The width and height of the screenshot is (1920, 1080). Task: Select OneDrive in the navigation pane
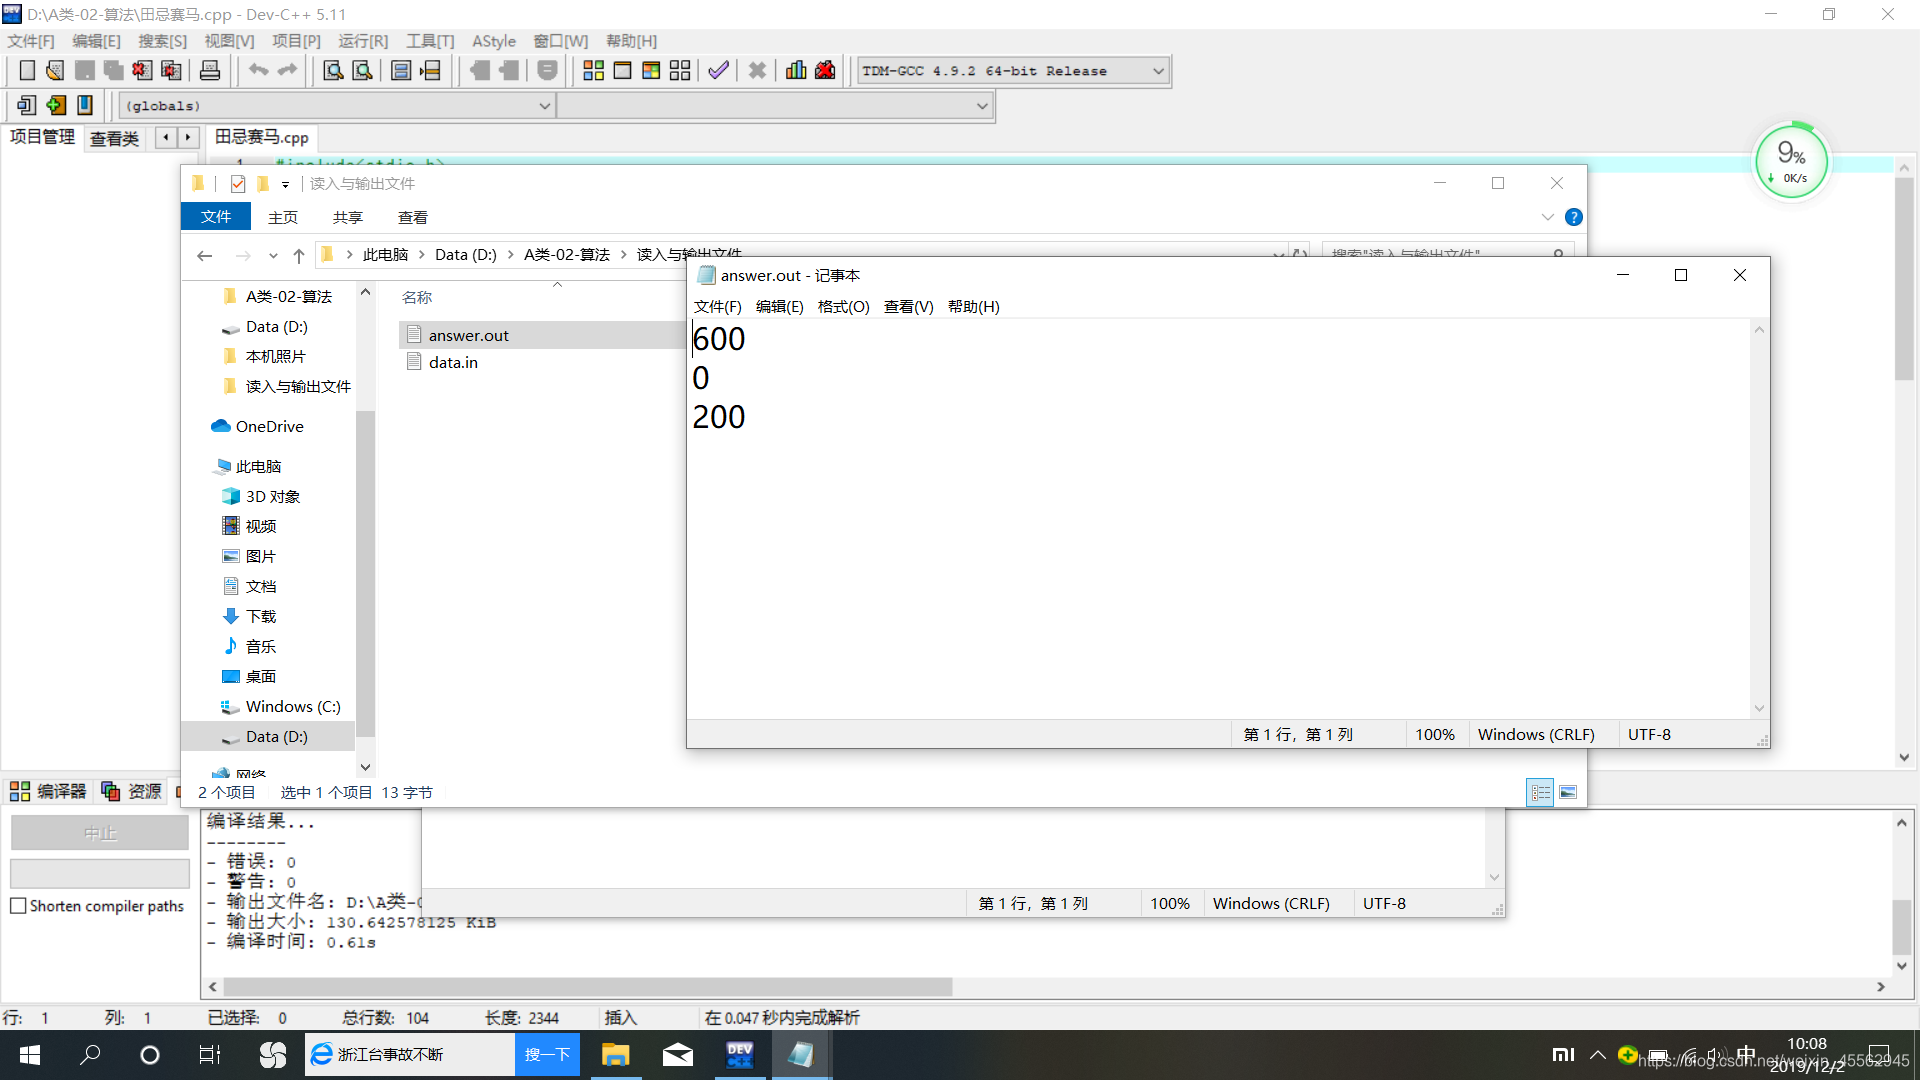(x=269, y=426)
